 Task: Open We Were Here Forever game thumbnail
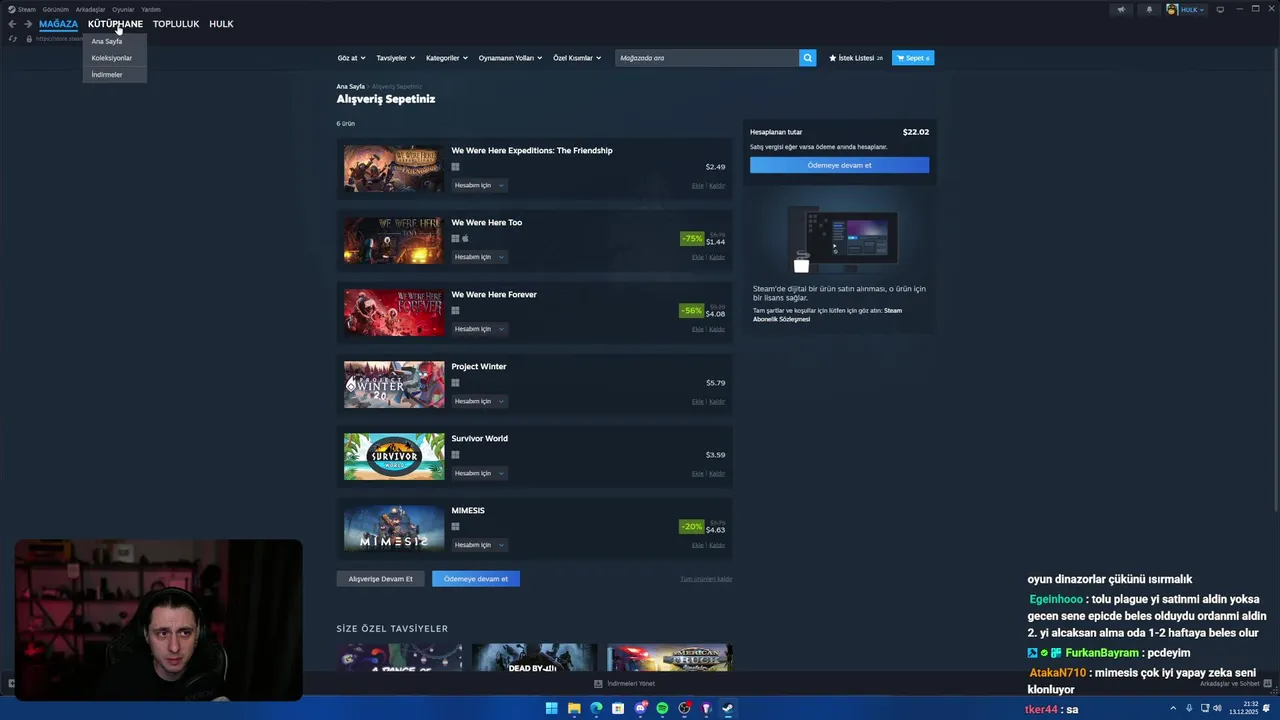(394, 313)
